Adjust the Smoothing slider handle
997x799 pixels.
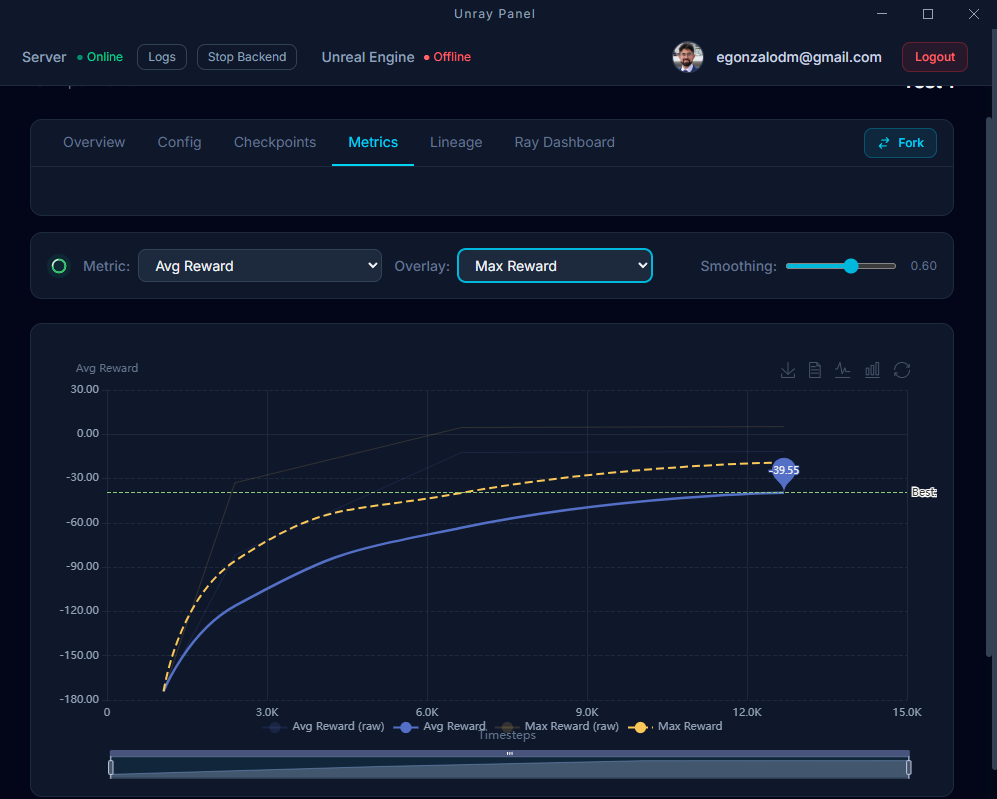click(x=852, y=266)
